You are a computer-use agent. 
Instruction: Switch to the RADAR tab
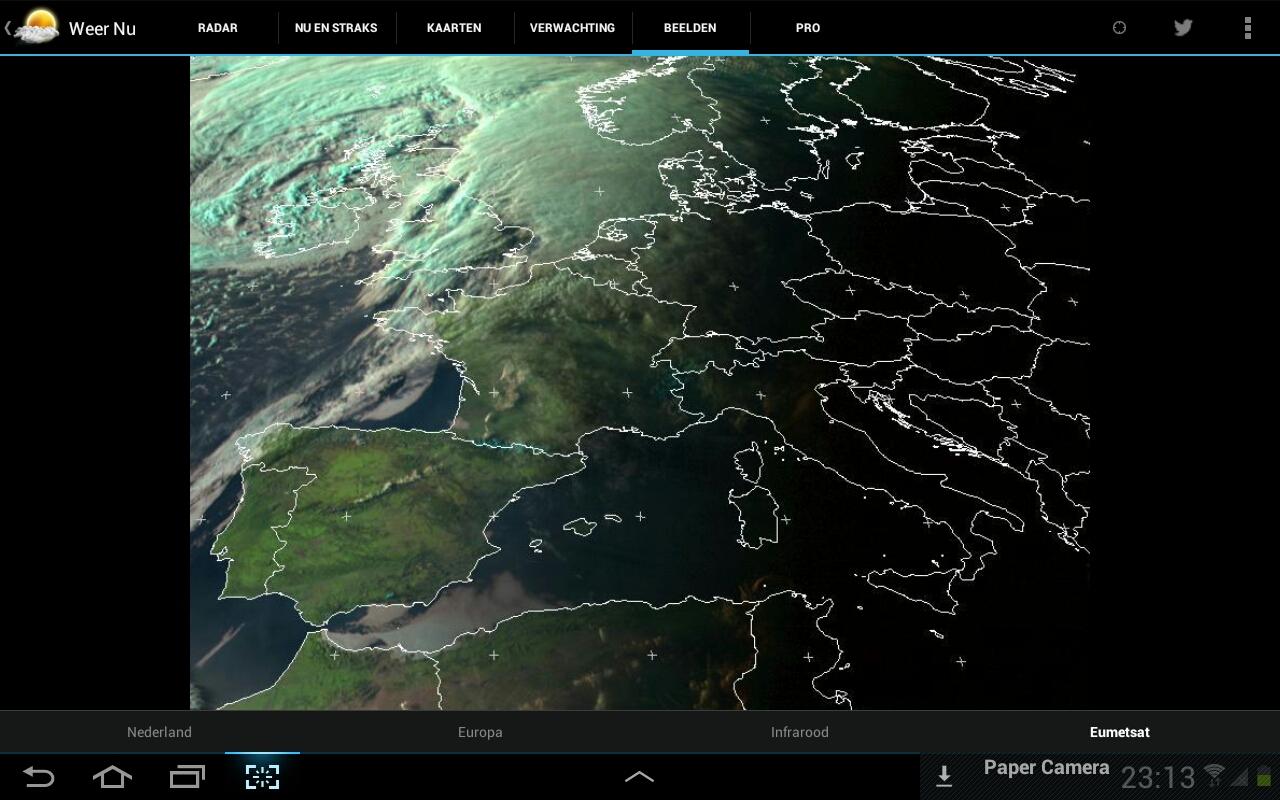(217, 28)
